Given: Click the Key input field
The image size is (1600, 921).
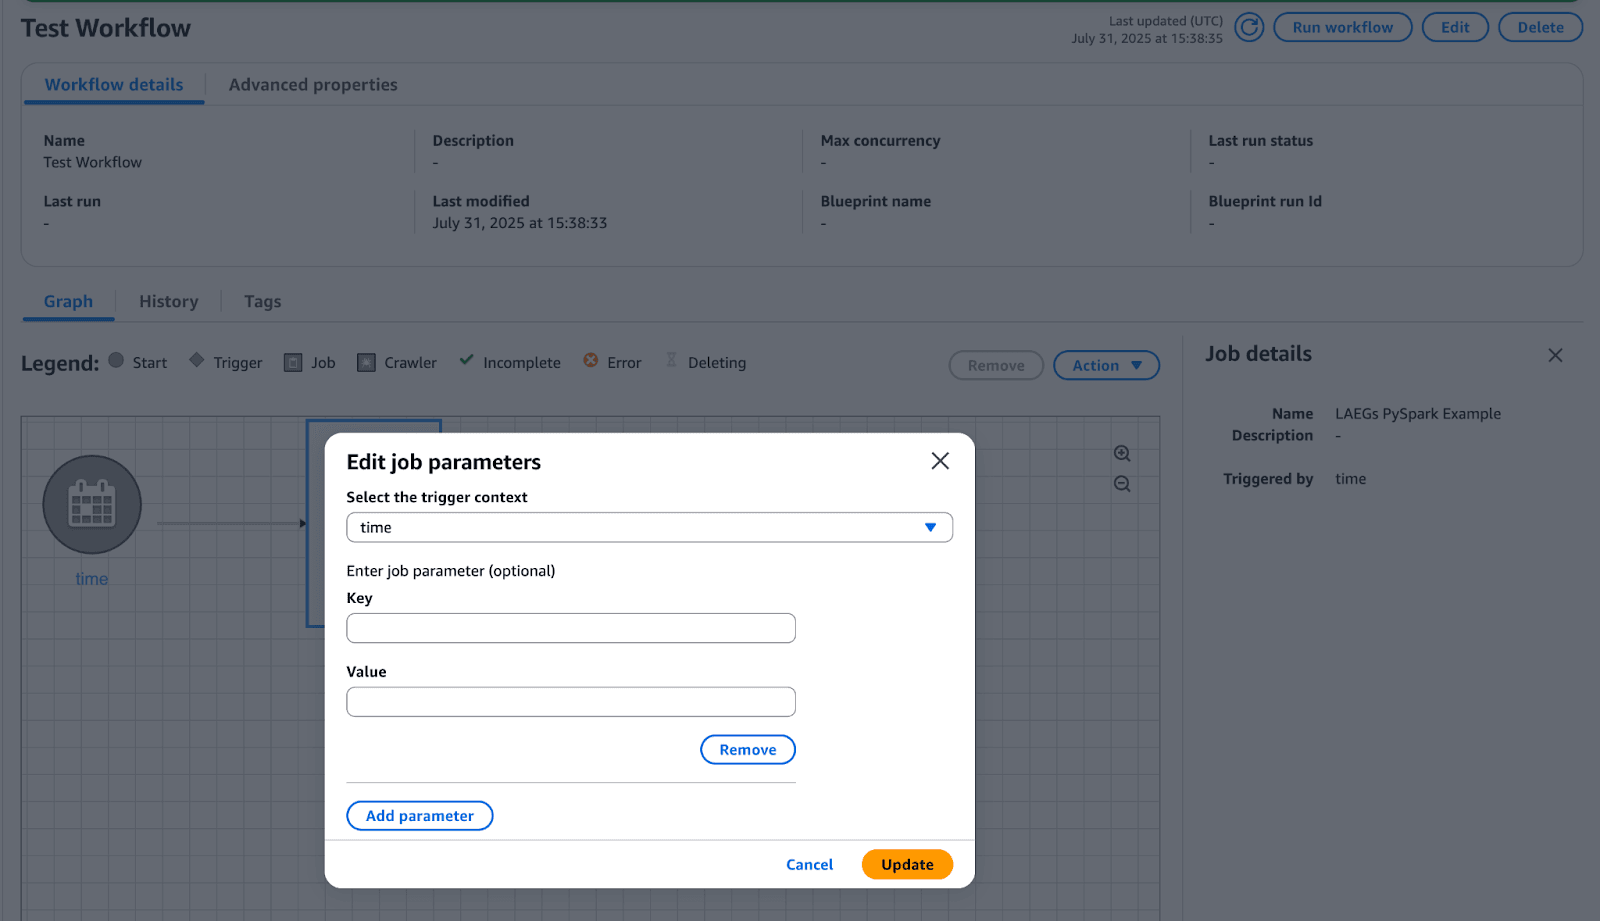Looking at the screenshot, I should tap(570, 629).
